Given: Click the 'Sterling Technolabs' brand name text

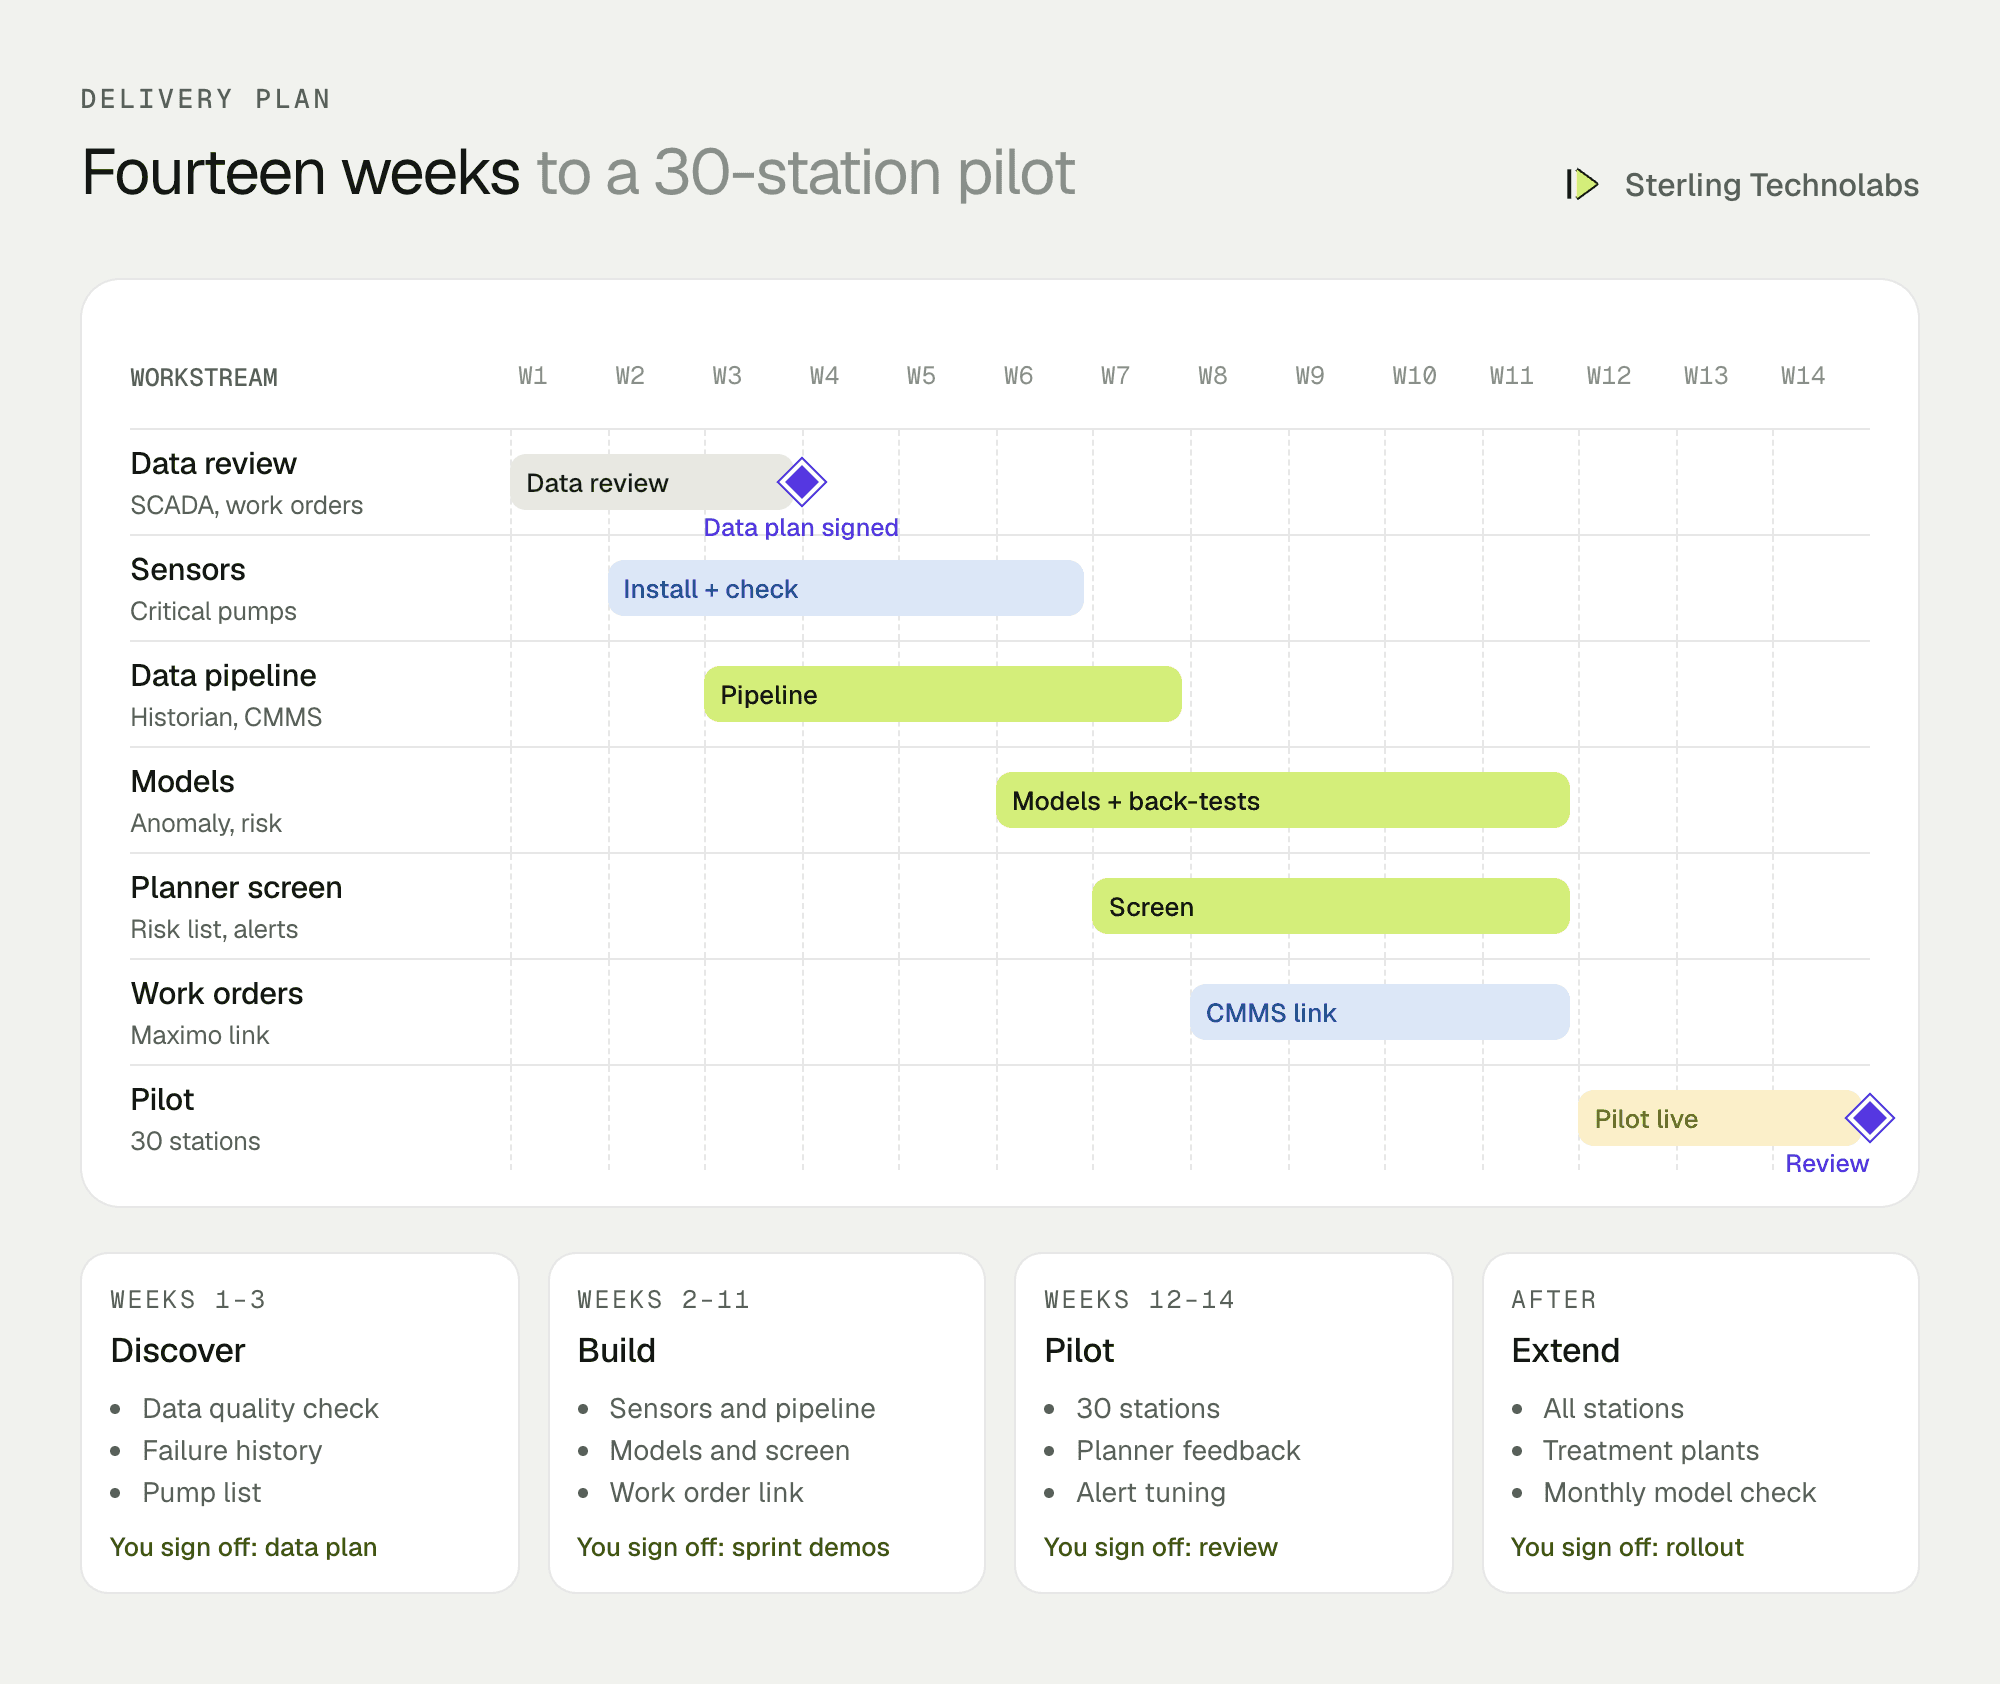Looking at the screenshot, I should [x=1771, y=185].
